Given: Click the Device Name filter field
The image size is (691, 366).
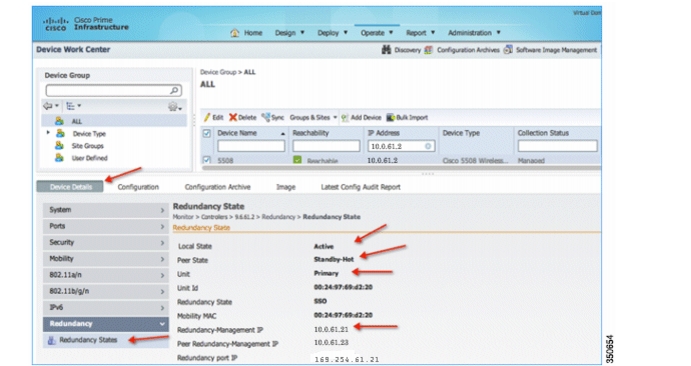Looking at the screenshot, I should 251,146.
